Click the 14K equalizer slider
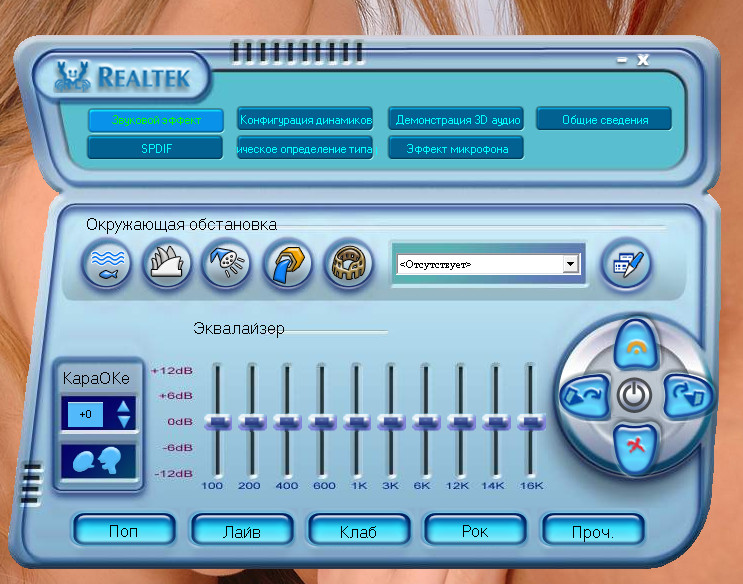 tap(496, 421)
